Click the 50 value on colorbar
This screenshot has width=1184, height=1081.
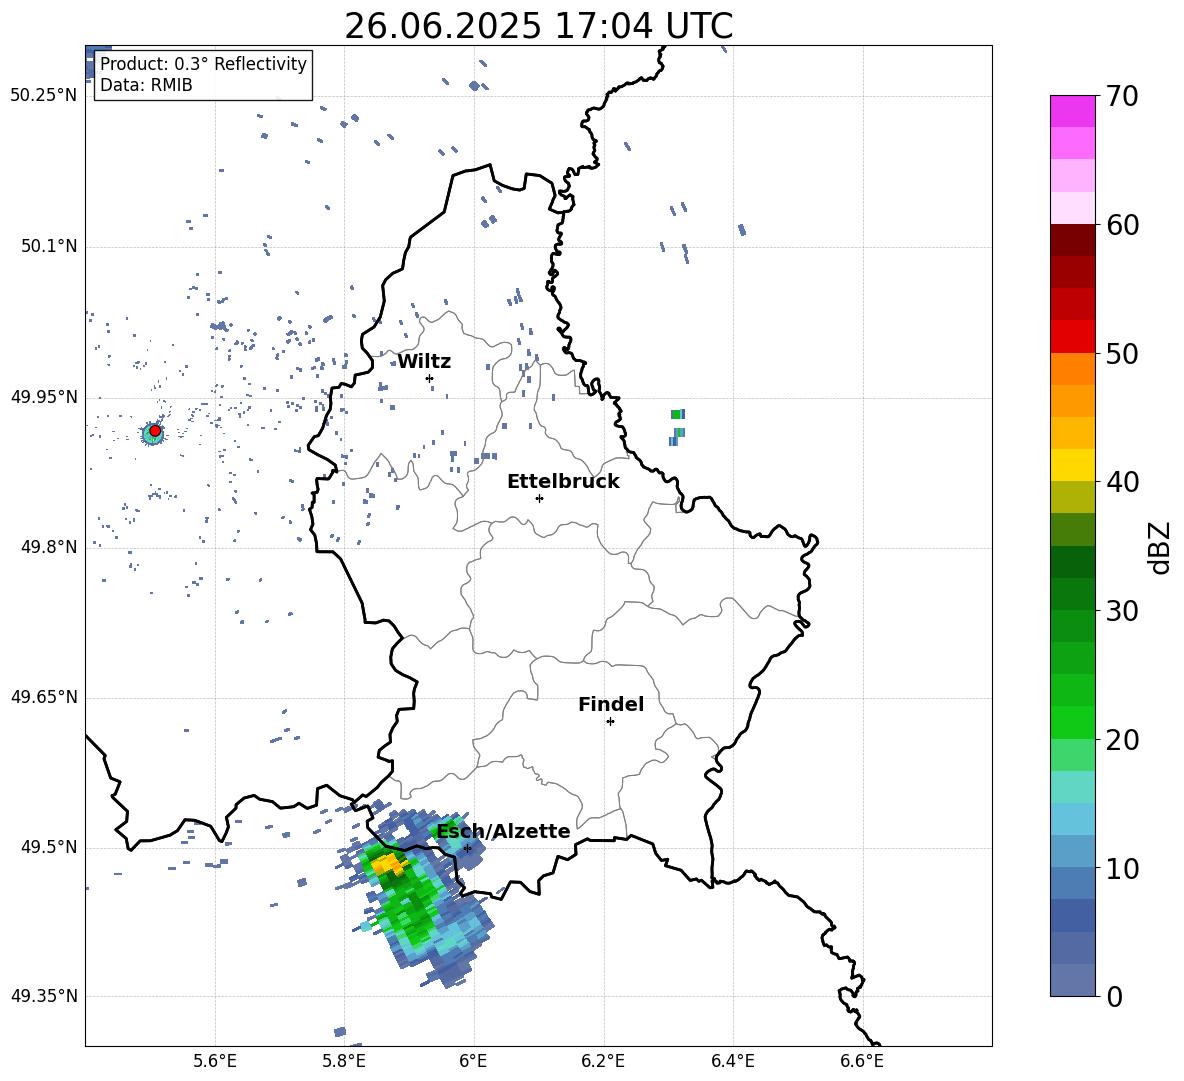coord(1122,353)
